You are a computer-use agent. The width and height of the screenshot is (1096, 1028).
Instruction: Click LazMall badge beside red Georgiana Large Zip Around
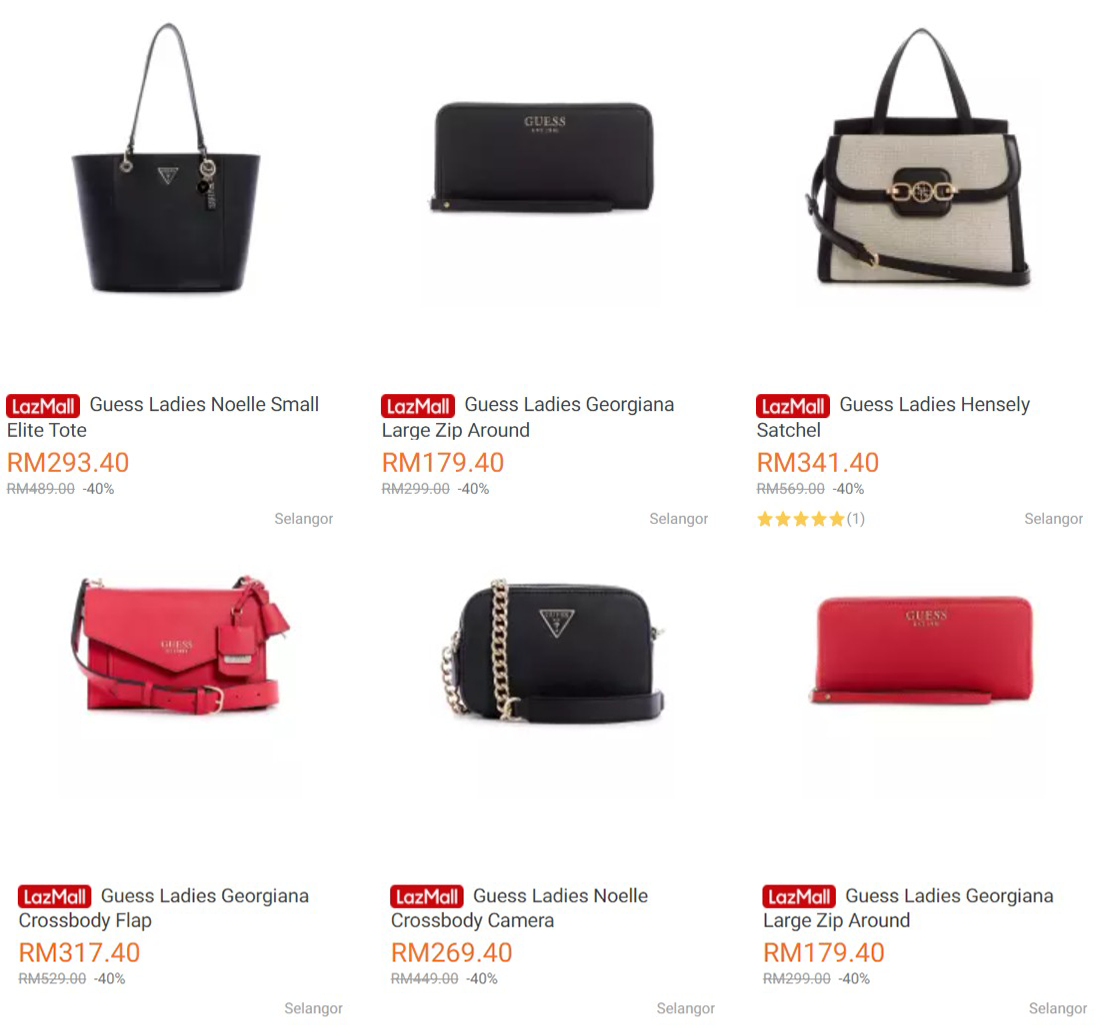(x=799, y=897)
